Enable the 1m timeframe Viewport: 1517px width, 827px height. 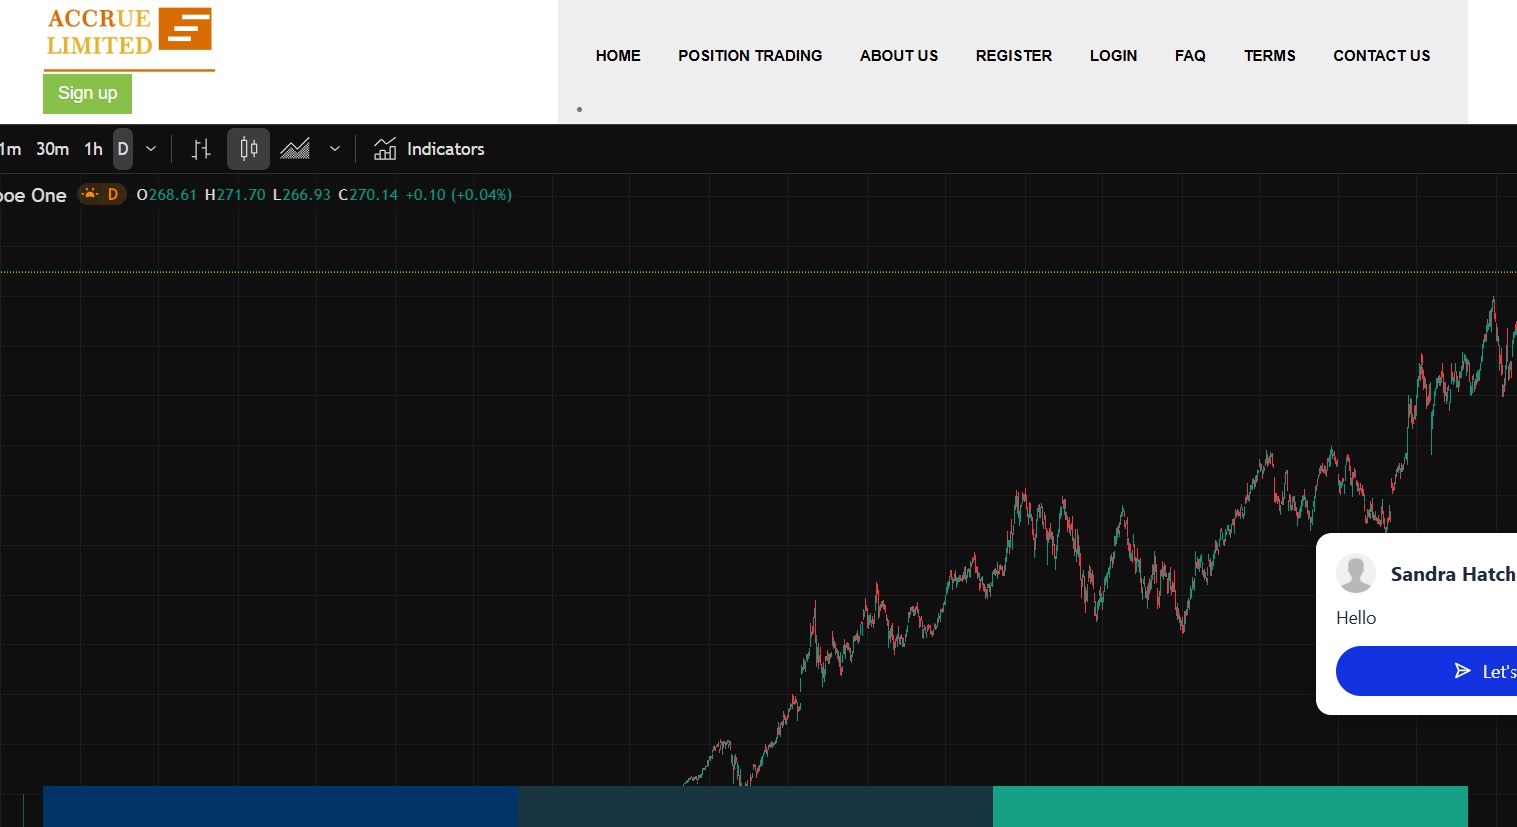(x=10, y=148)
